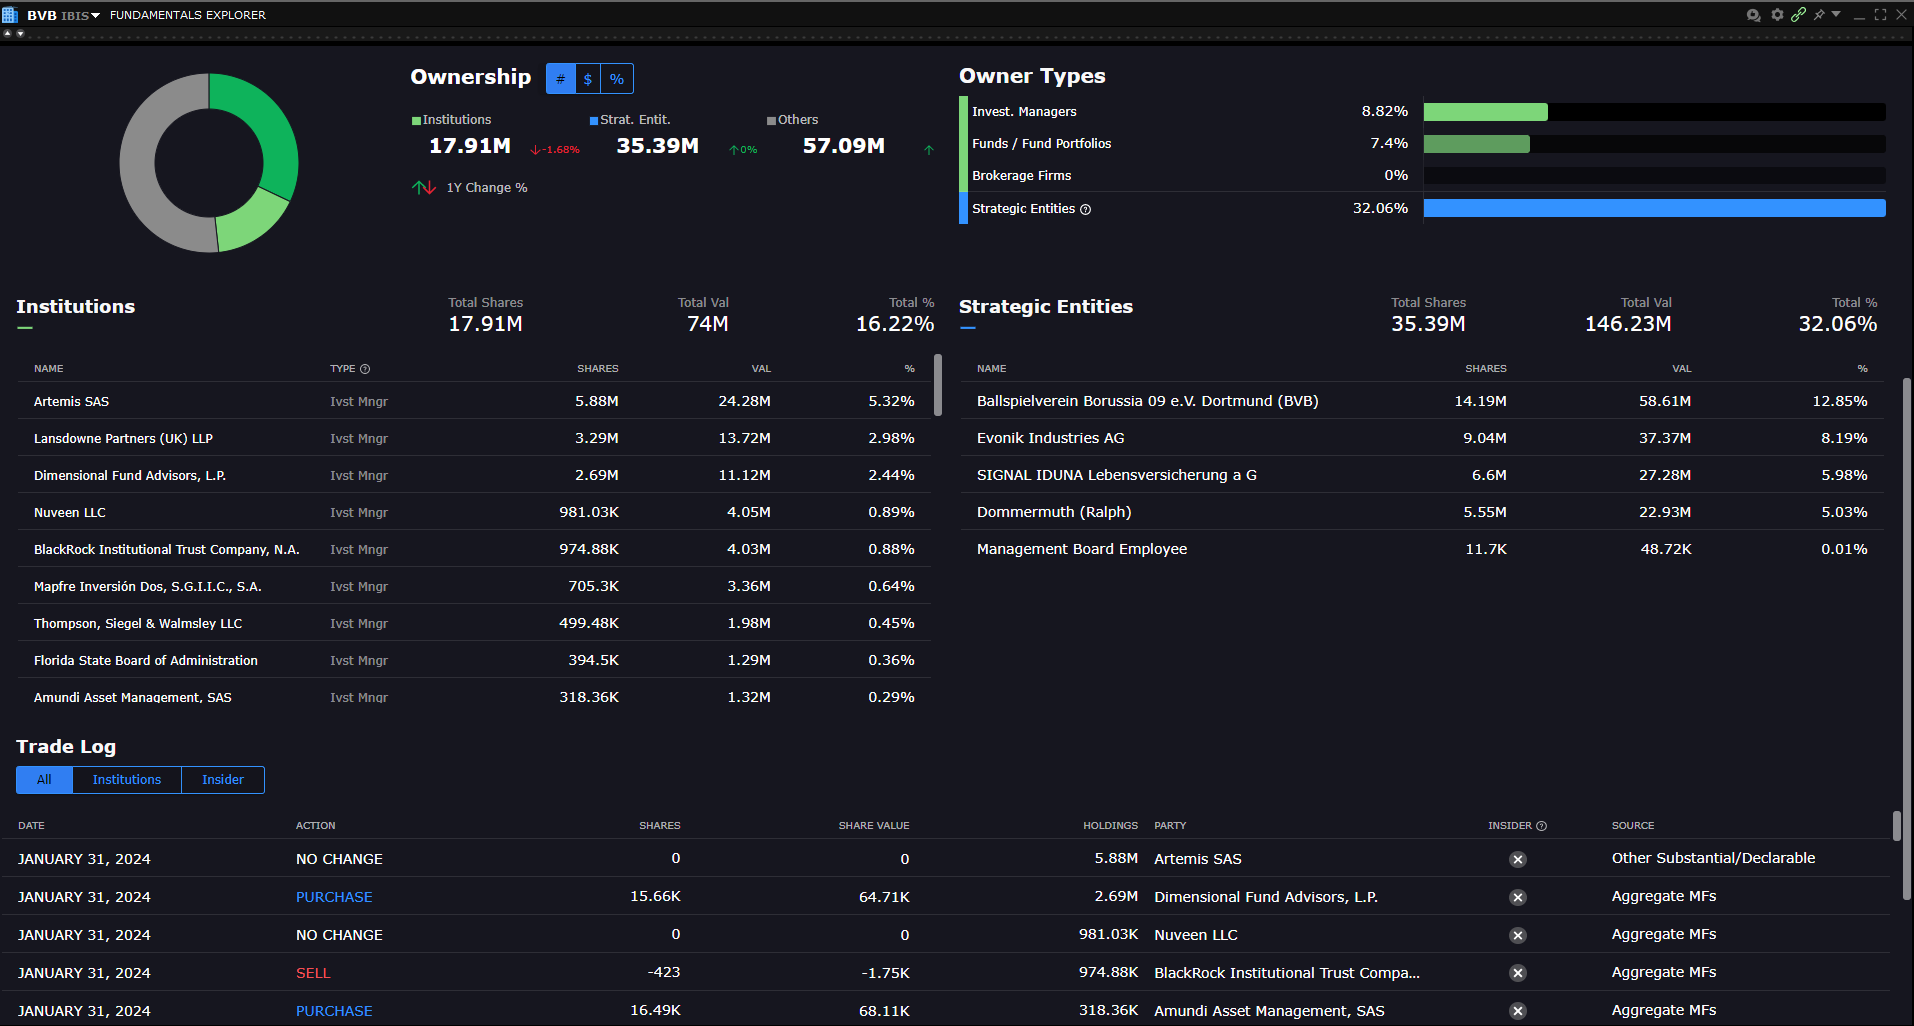
Task: Select the Funds / Fund Portfolios row
Action: coord(1423,144)
